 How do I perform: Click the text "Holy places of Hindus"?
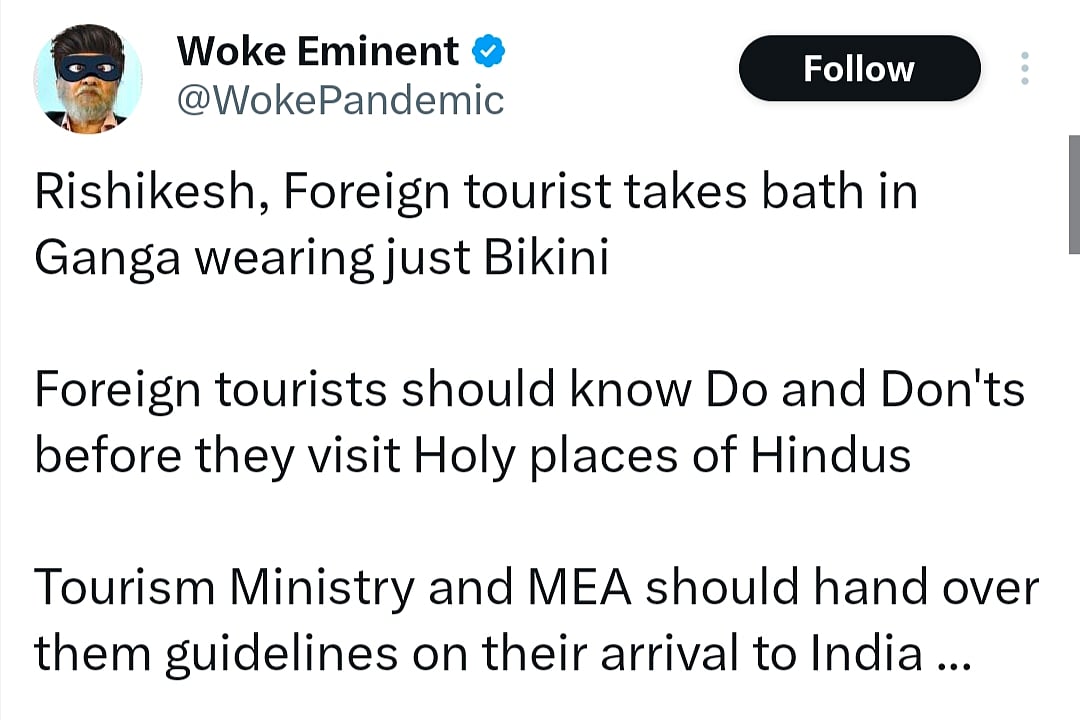pos(662,456)
